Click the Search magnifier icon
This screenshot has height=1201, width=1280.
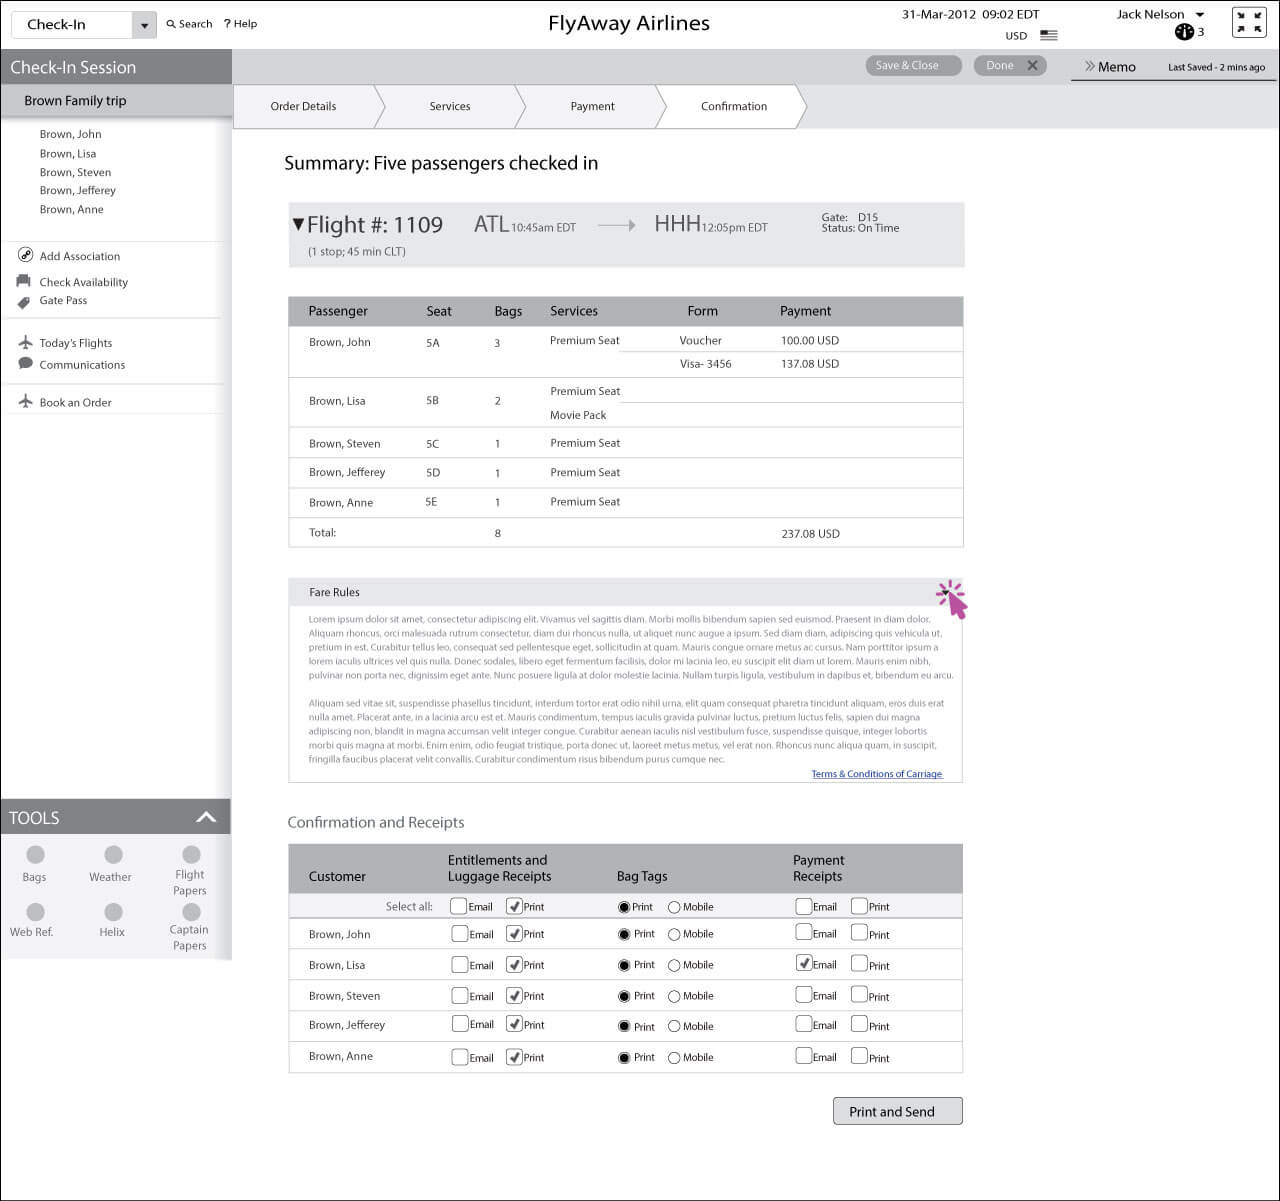171,24
